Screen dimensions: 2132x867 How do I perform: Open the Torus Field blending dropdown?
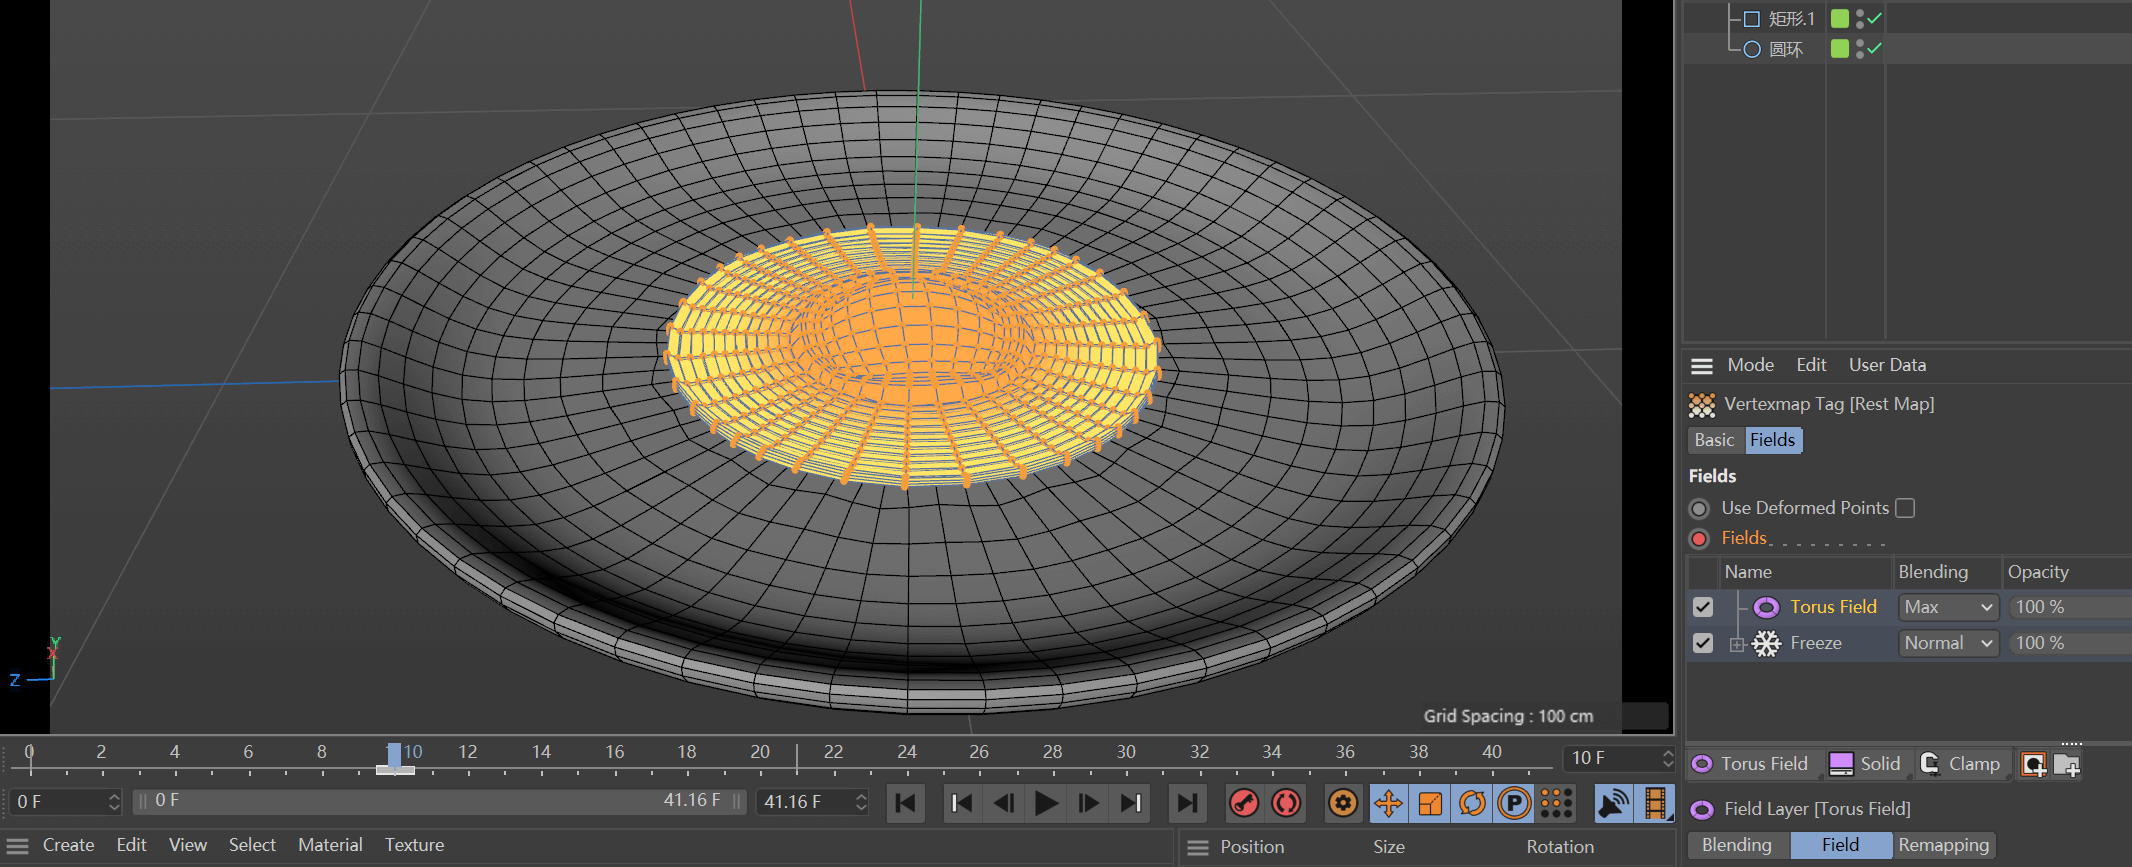[x=1948, y=607]
